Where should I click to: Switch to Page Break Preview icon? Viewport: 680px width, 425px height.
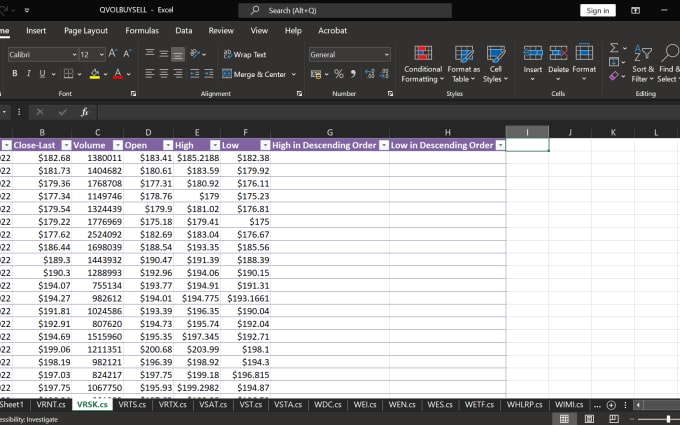pos(614,419)
